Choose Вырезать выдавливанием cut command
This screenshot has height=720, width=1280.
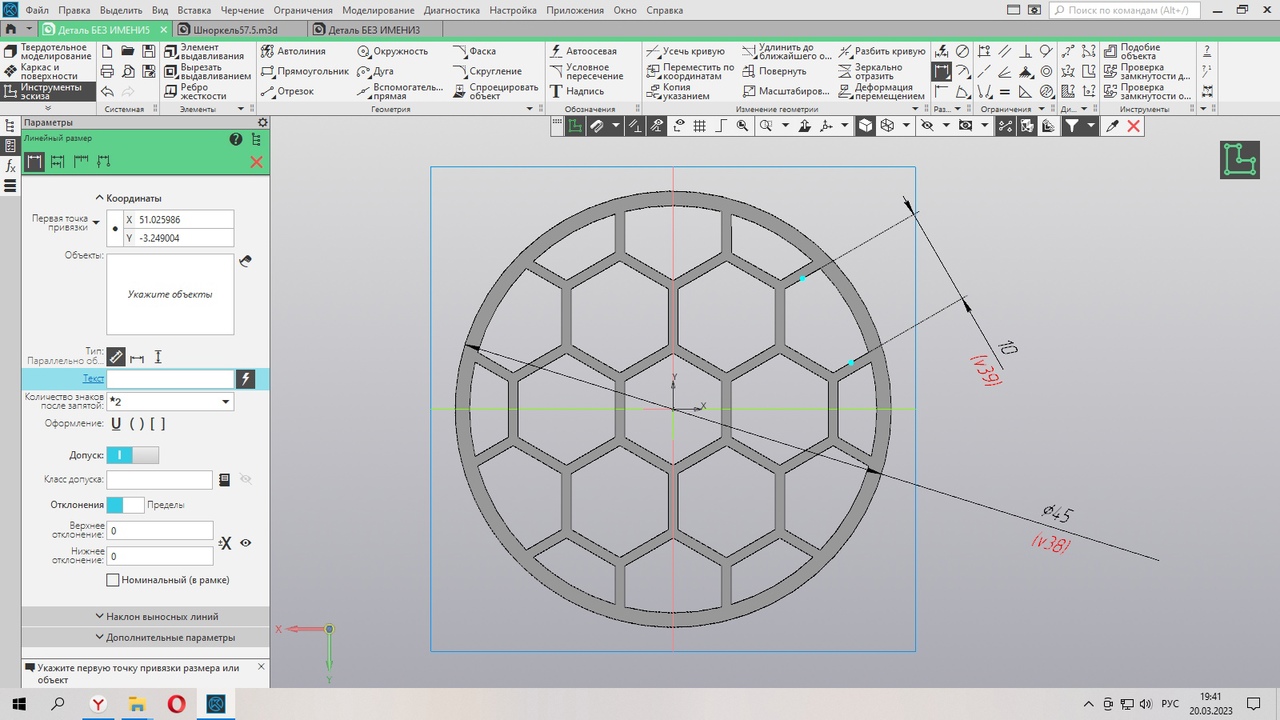[x=208, y=71]
